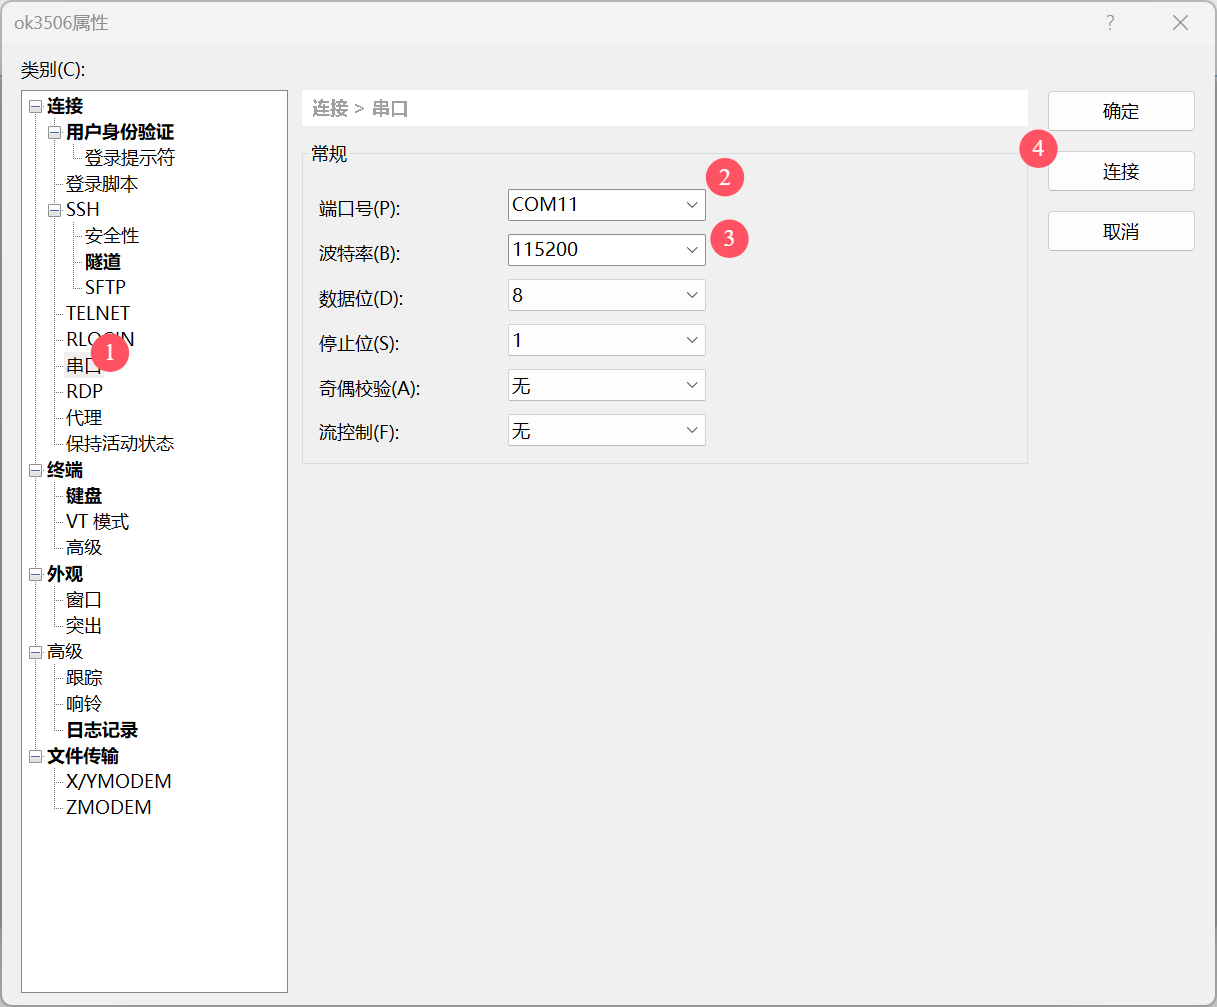1217x1007 pixels.
Task: Click the 取消 button
Action: pos(1121,231)
